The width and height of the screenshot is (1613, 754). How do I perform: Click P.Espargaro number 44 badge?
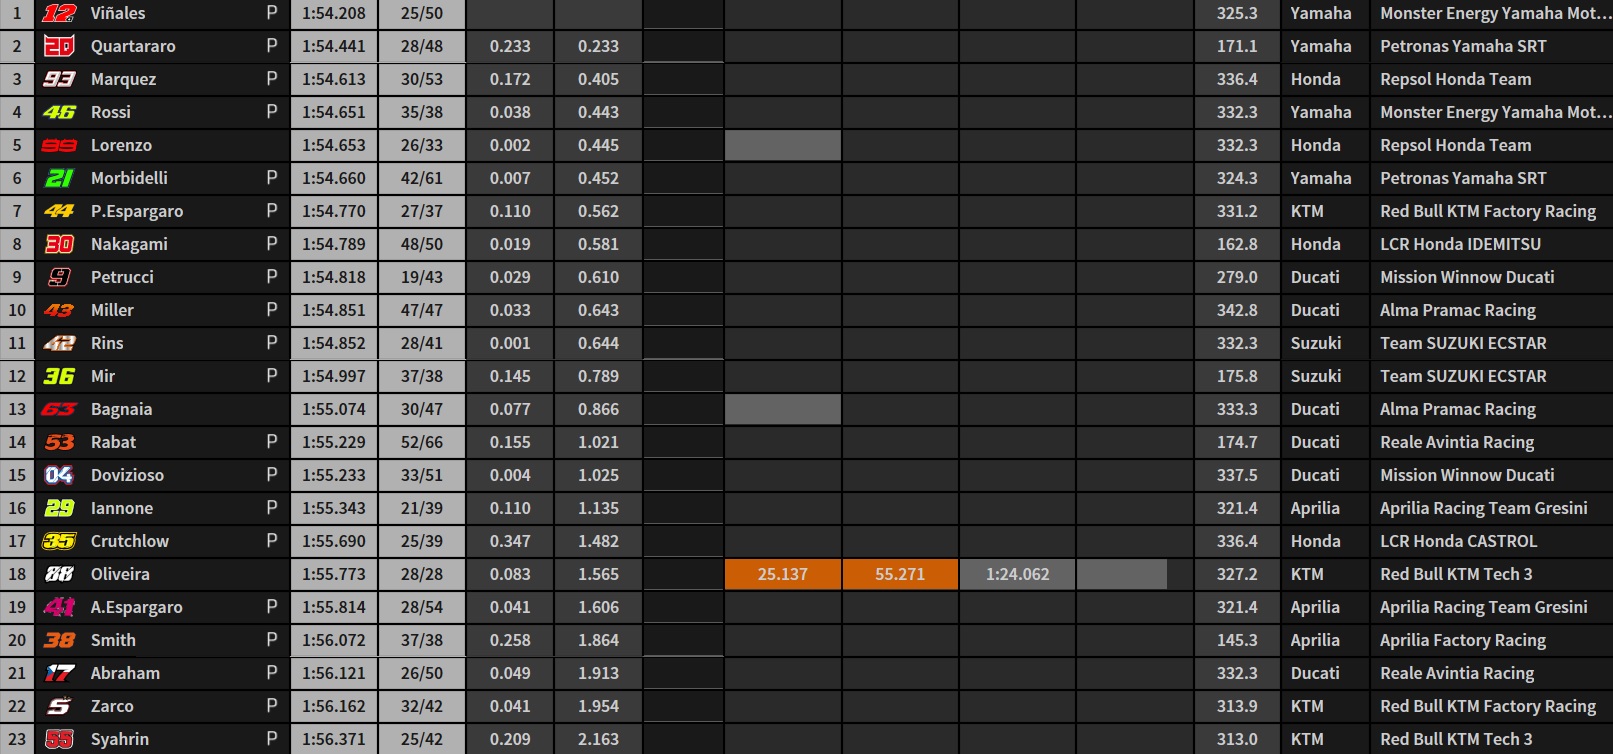tap(59, 211)
